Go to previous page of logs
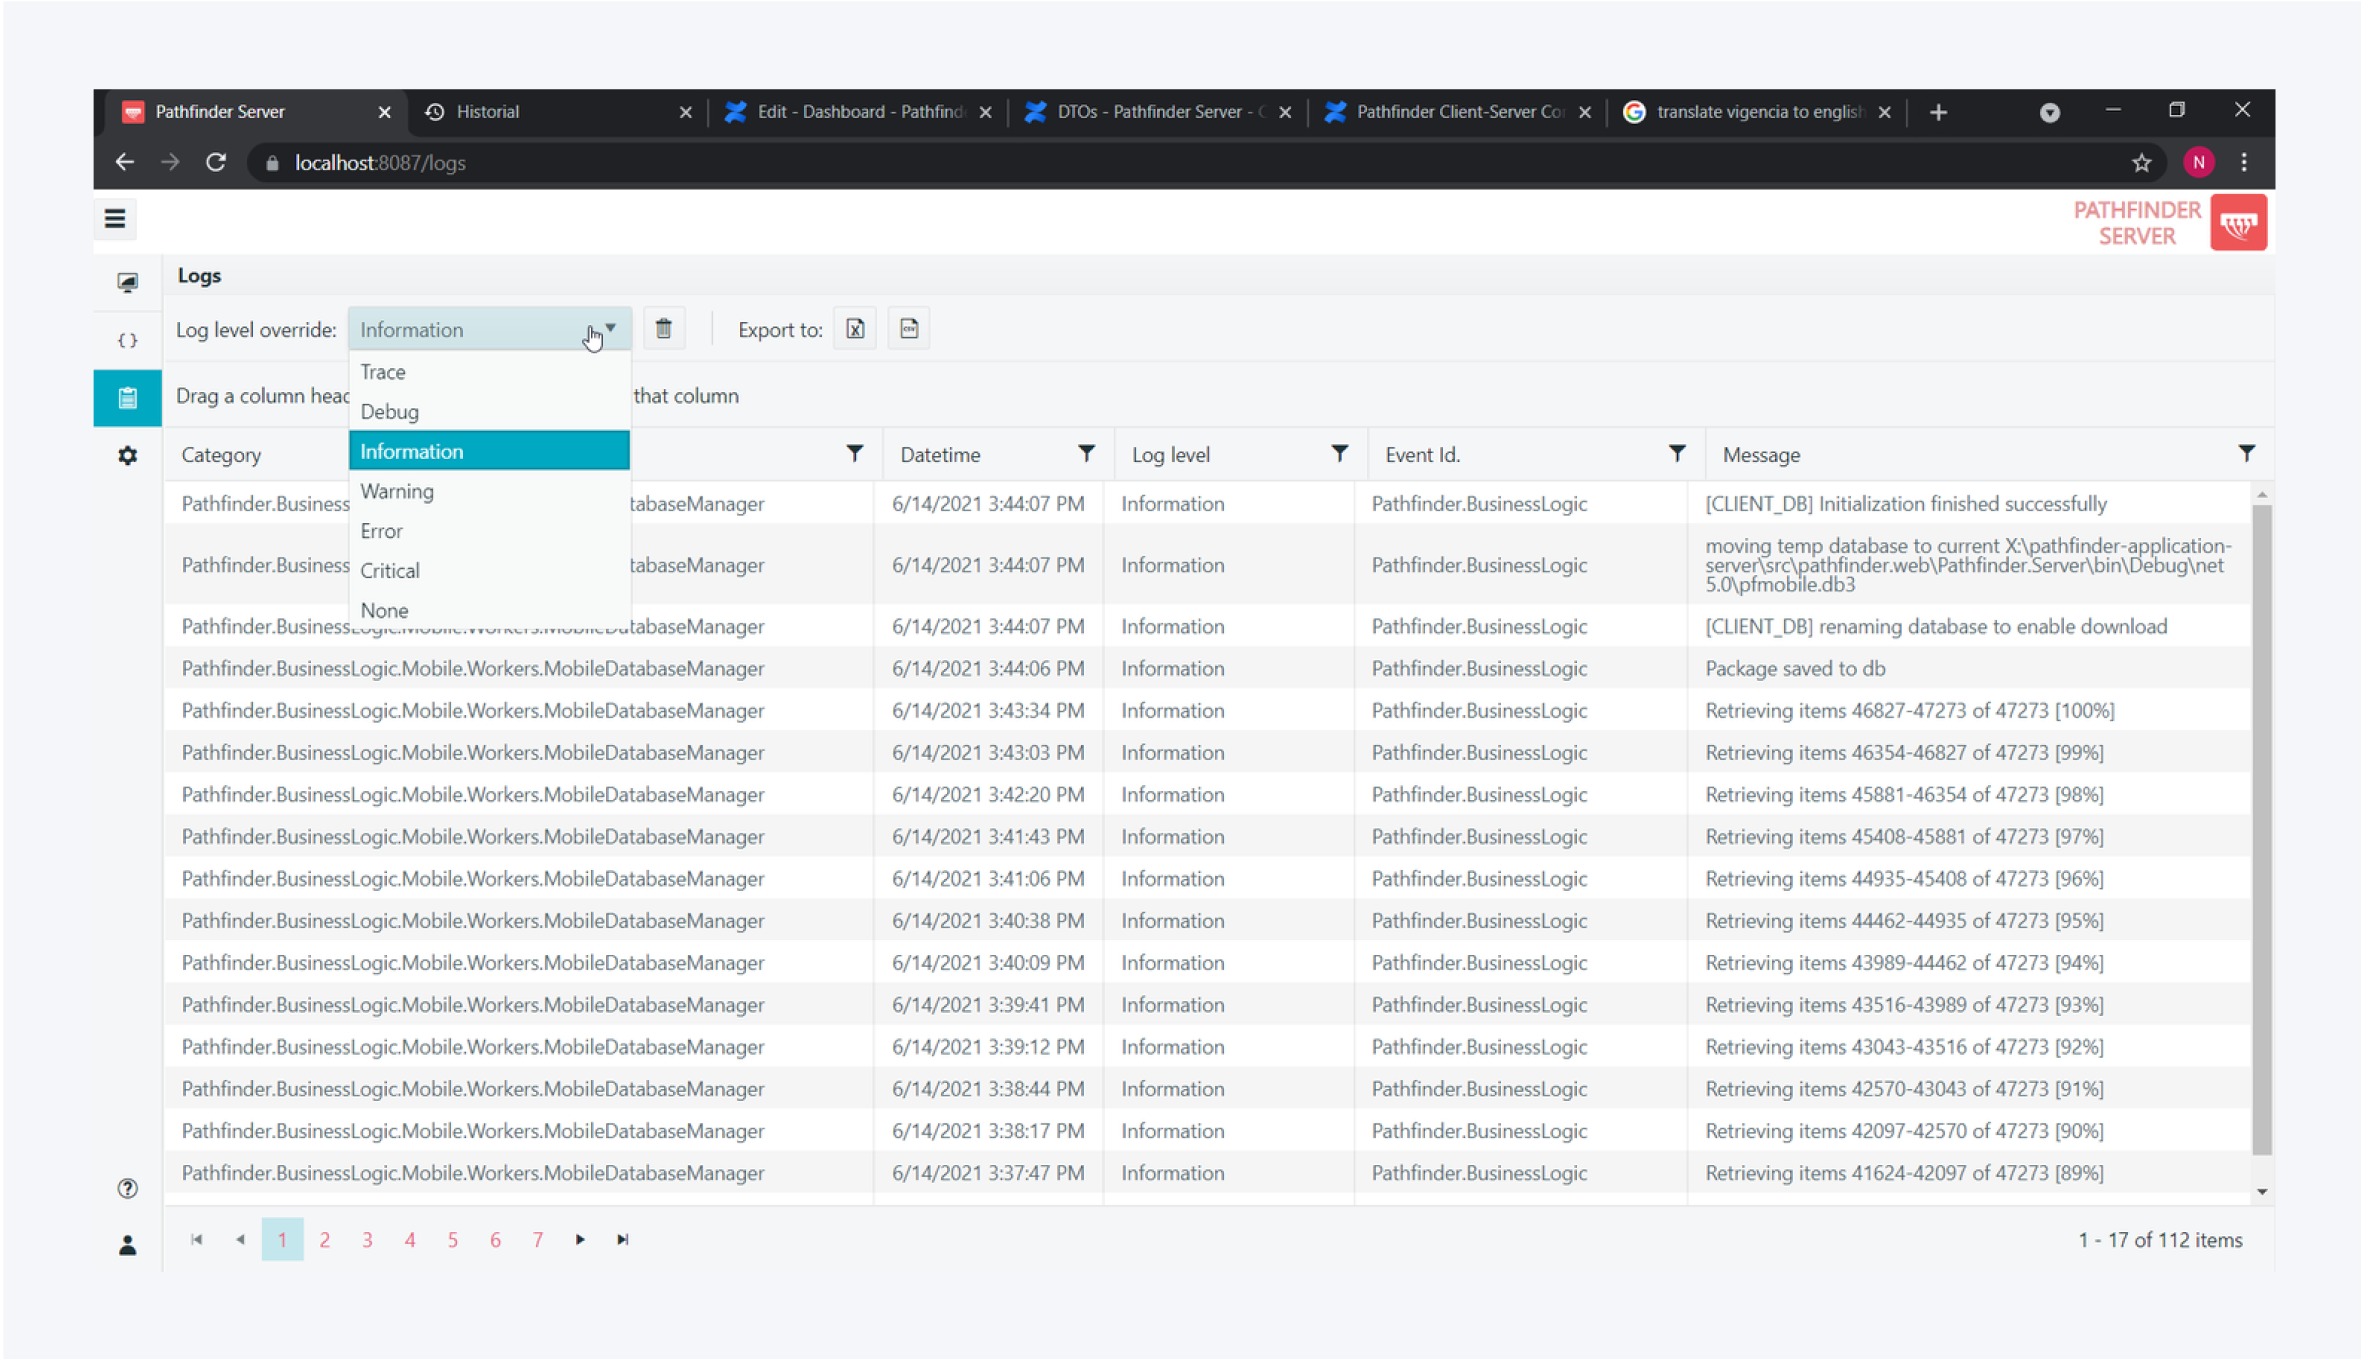 tap(240, 1240)
